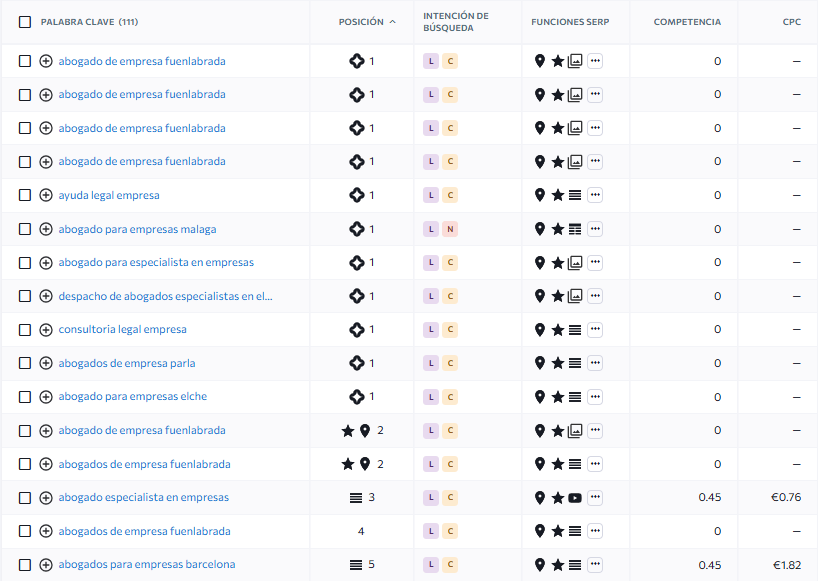The width and height of the screenshot is (818, 581).
Task: Click the CPC column header
Action: point(791,22)
